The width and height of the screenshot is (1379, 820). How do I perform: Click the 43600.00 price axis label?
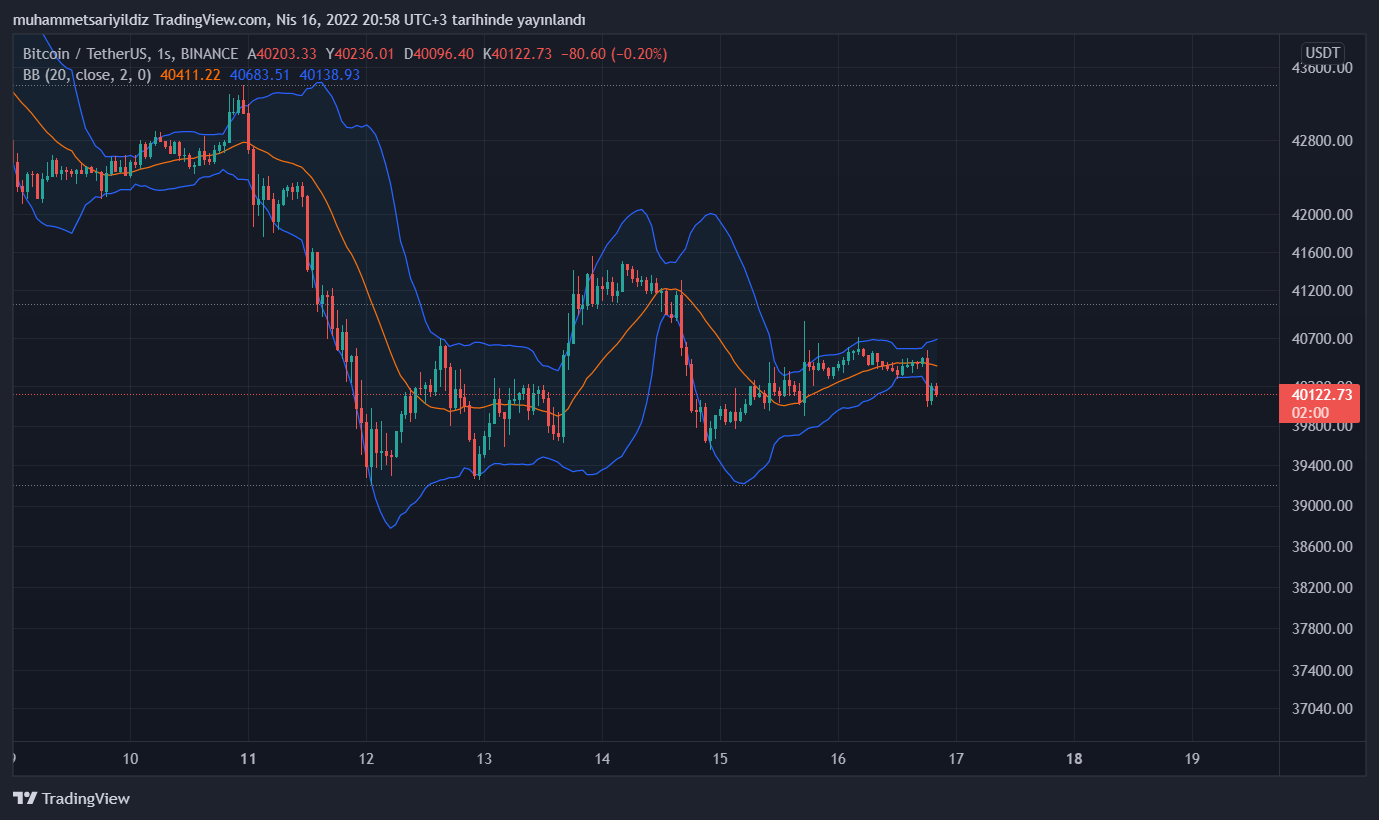pyautogui.click(x=1322, y=68)
